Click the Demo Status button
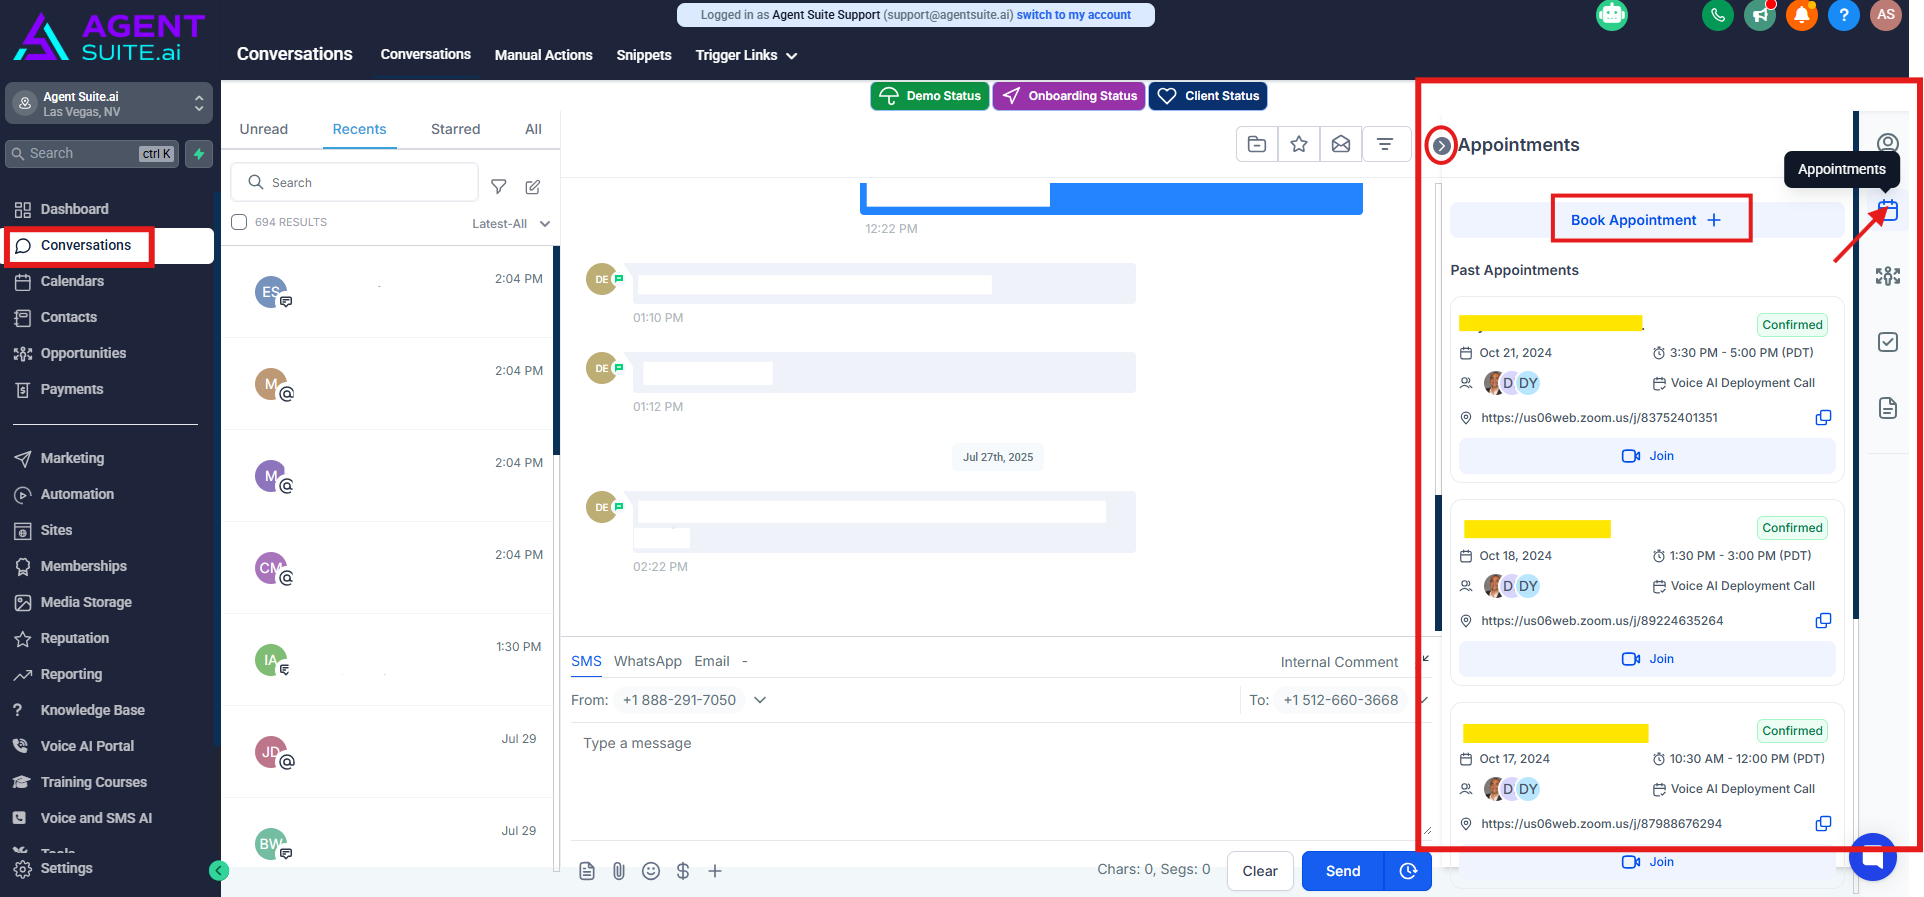 [x=930, y=96]
